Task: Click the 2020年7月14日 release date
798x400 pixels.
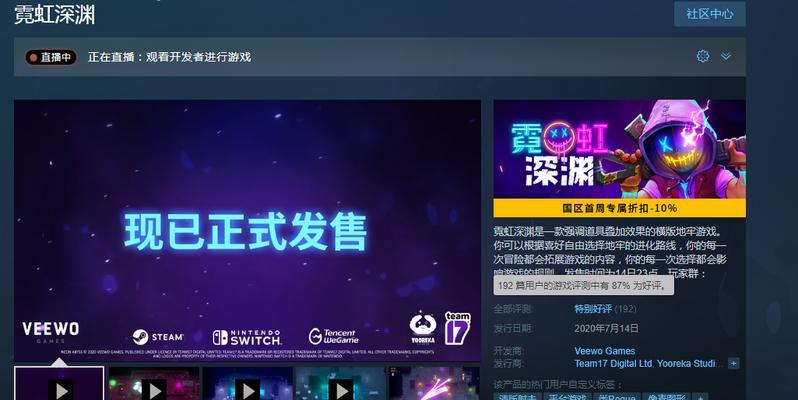Action: 606,329
